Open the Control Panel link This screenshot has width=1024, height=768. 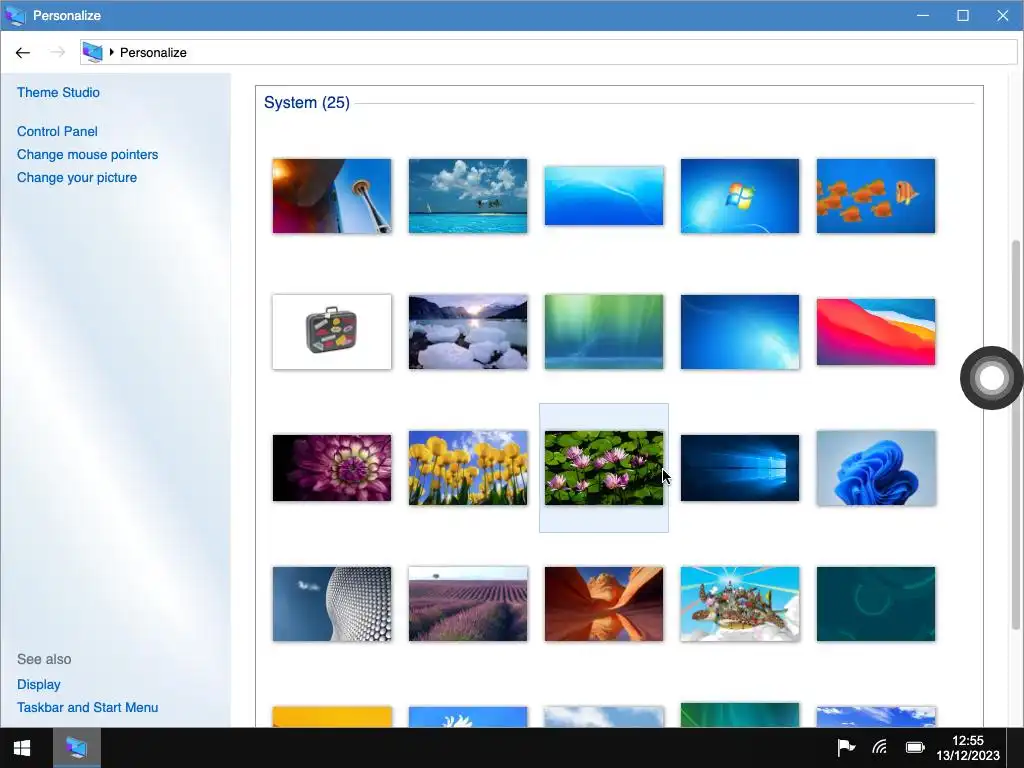pos(57,131)
